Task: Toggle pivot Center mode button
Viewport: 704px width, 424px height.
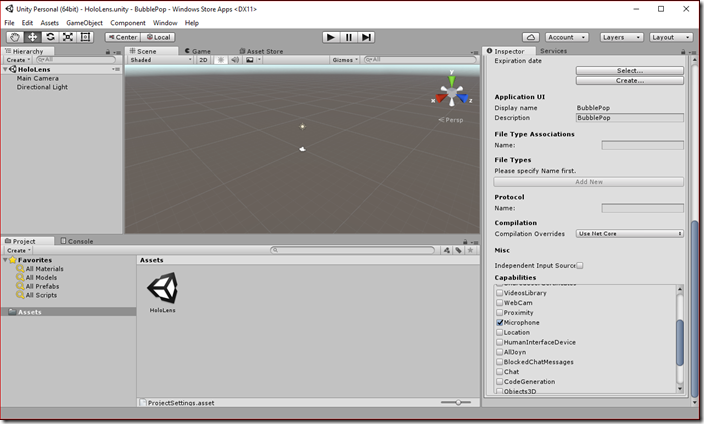Action: coord(123,37)
